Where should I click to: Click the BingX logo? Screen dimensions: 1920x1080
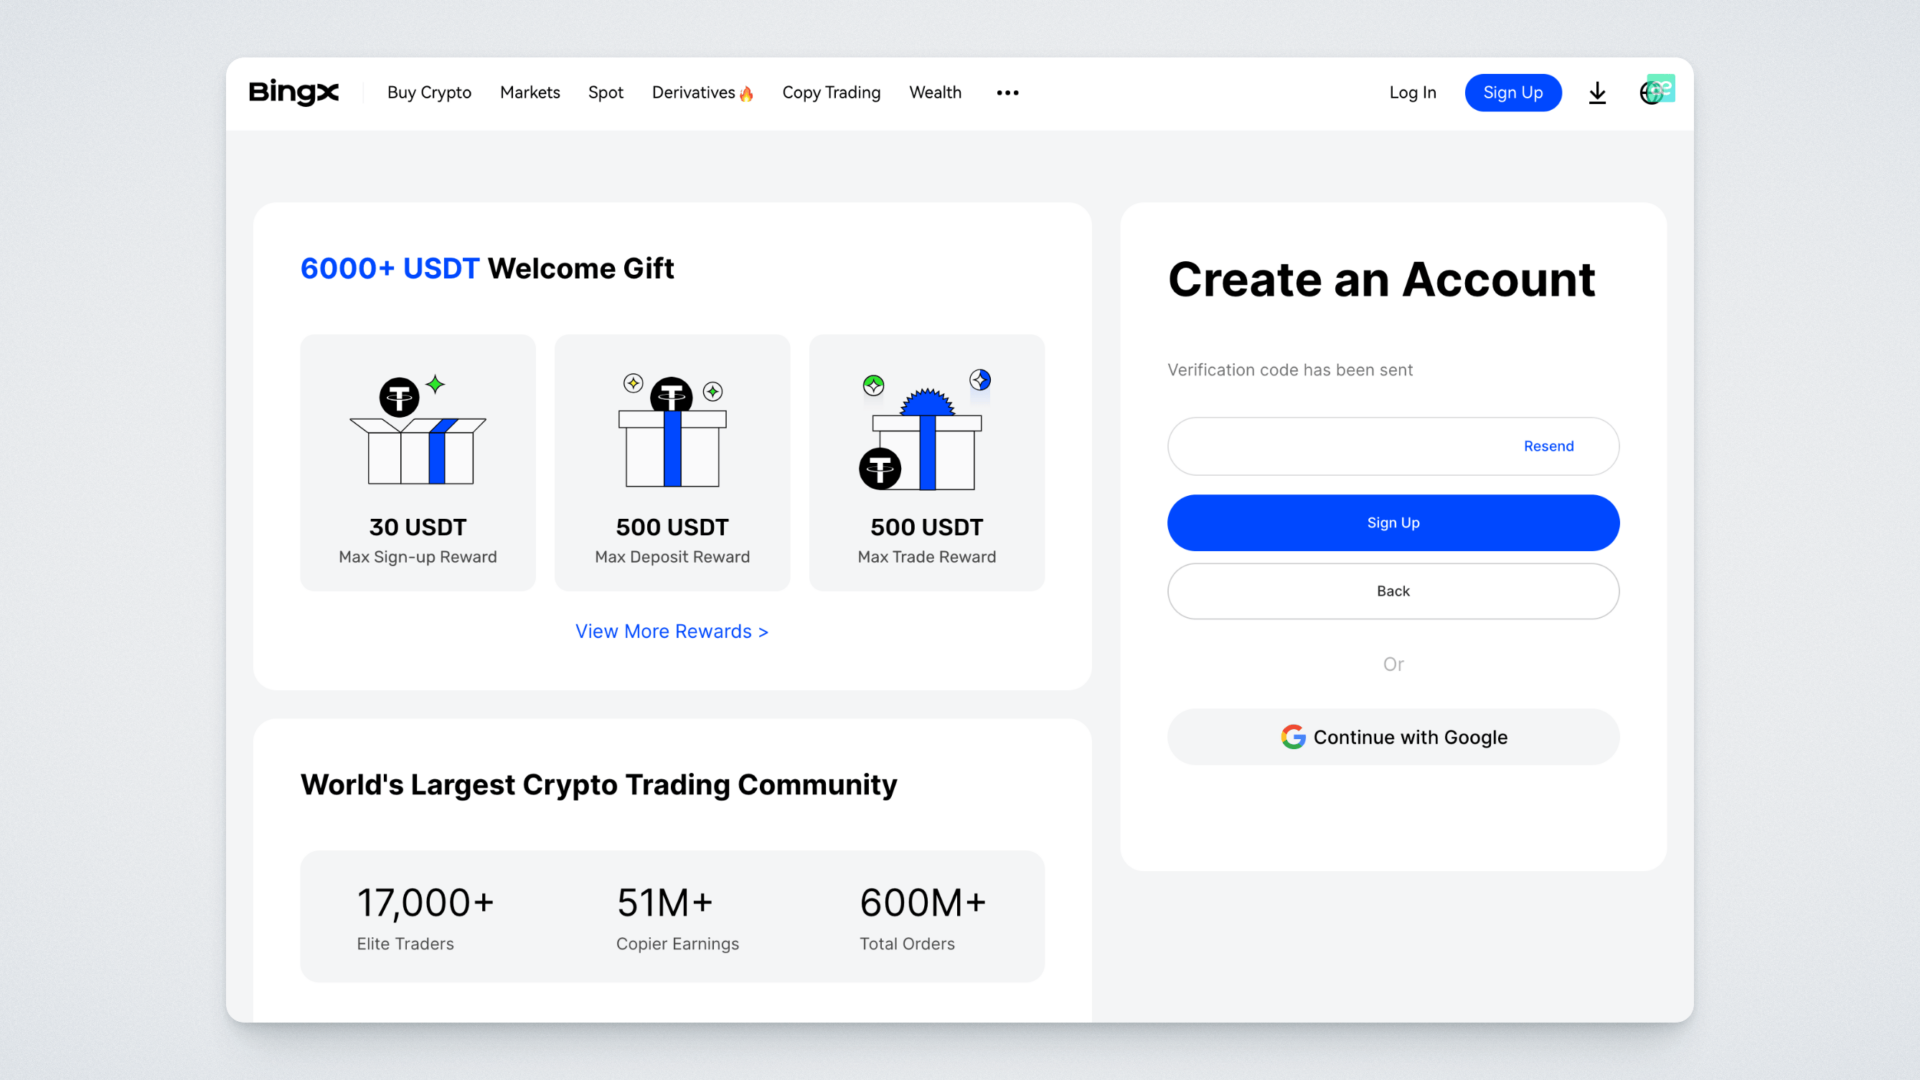pyautogui.click(x=293, y=92)
